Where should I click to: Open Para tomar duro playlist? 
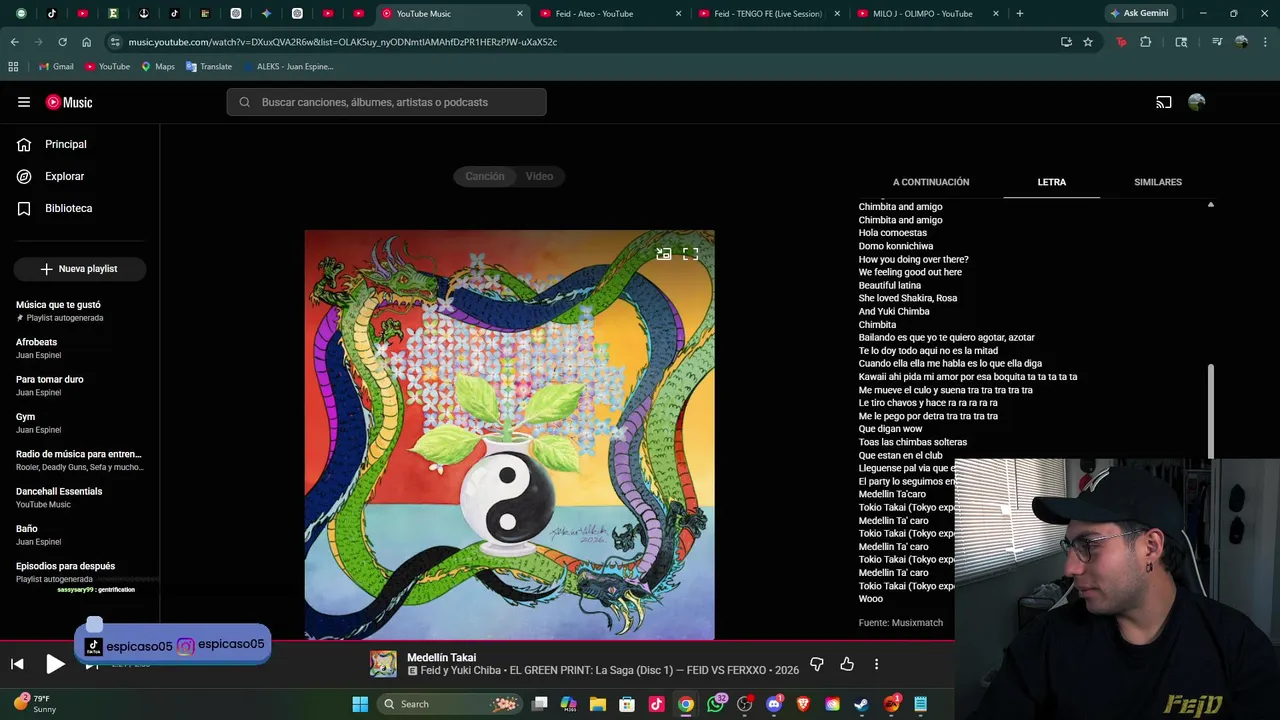(80, 385)
